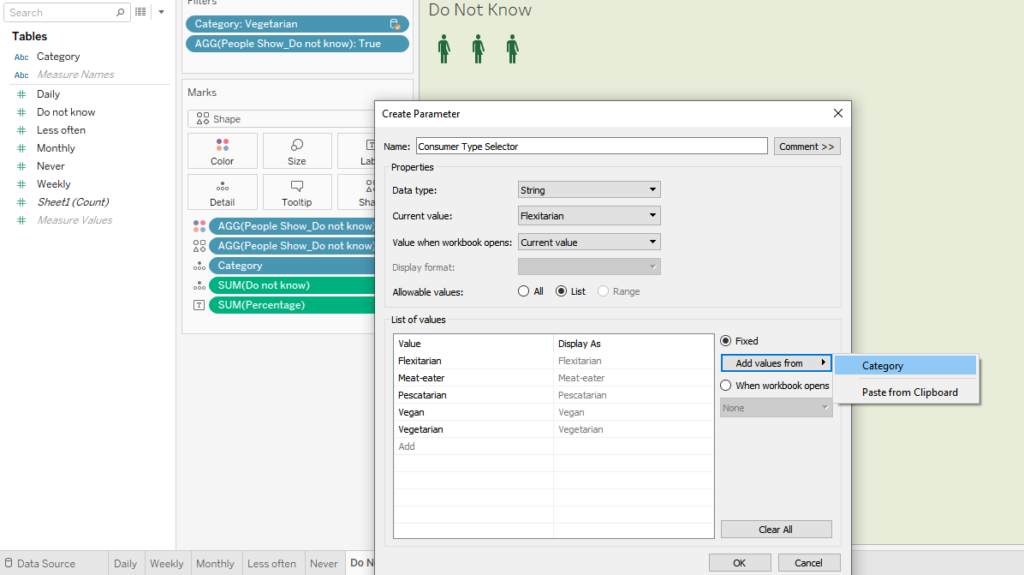Click the SUM(Percentage) pill
Screen dimensions: 1024x575
click(292, 305)
